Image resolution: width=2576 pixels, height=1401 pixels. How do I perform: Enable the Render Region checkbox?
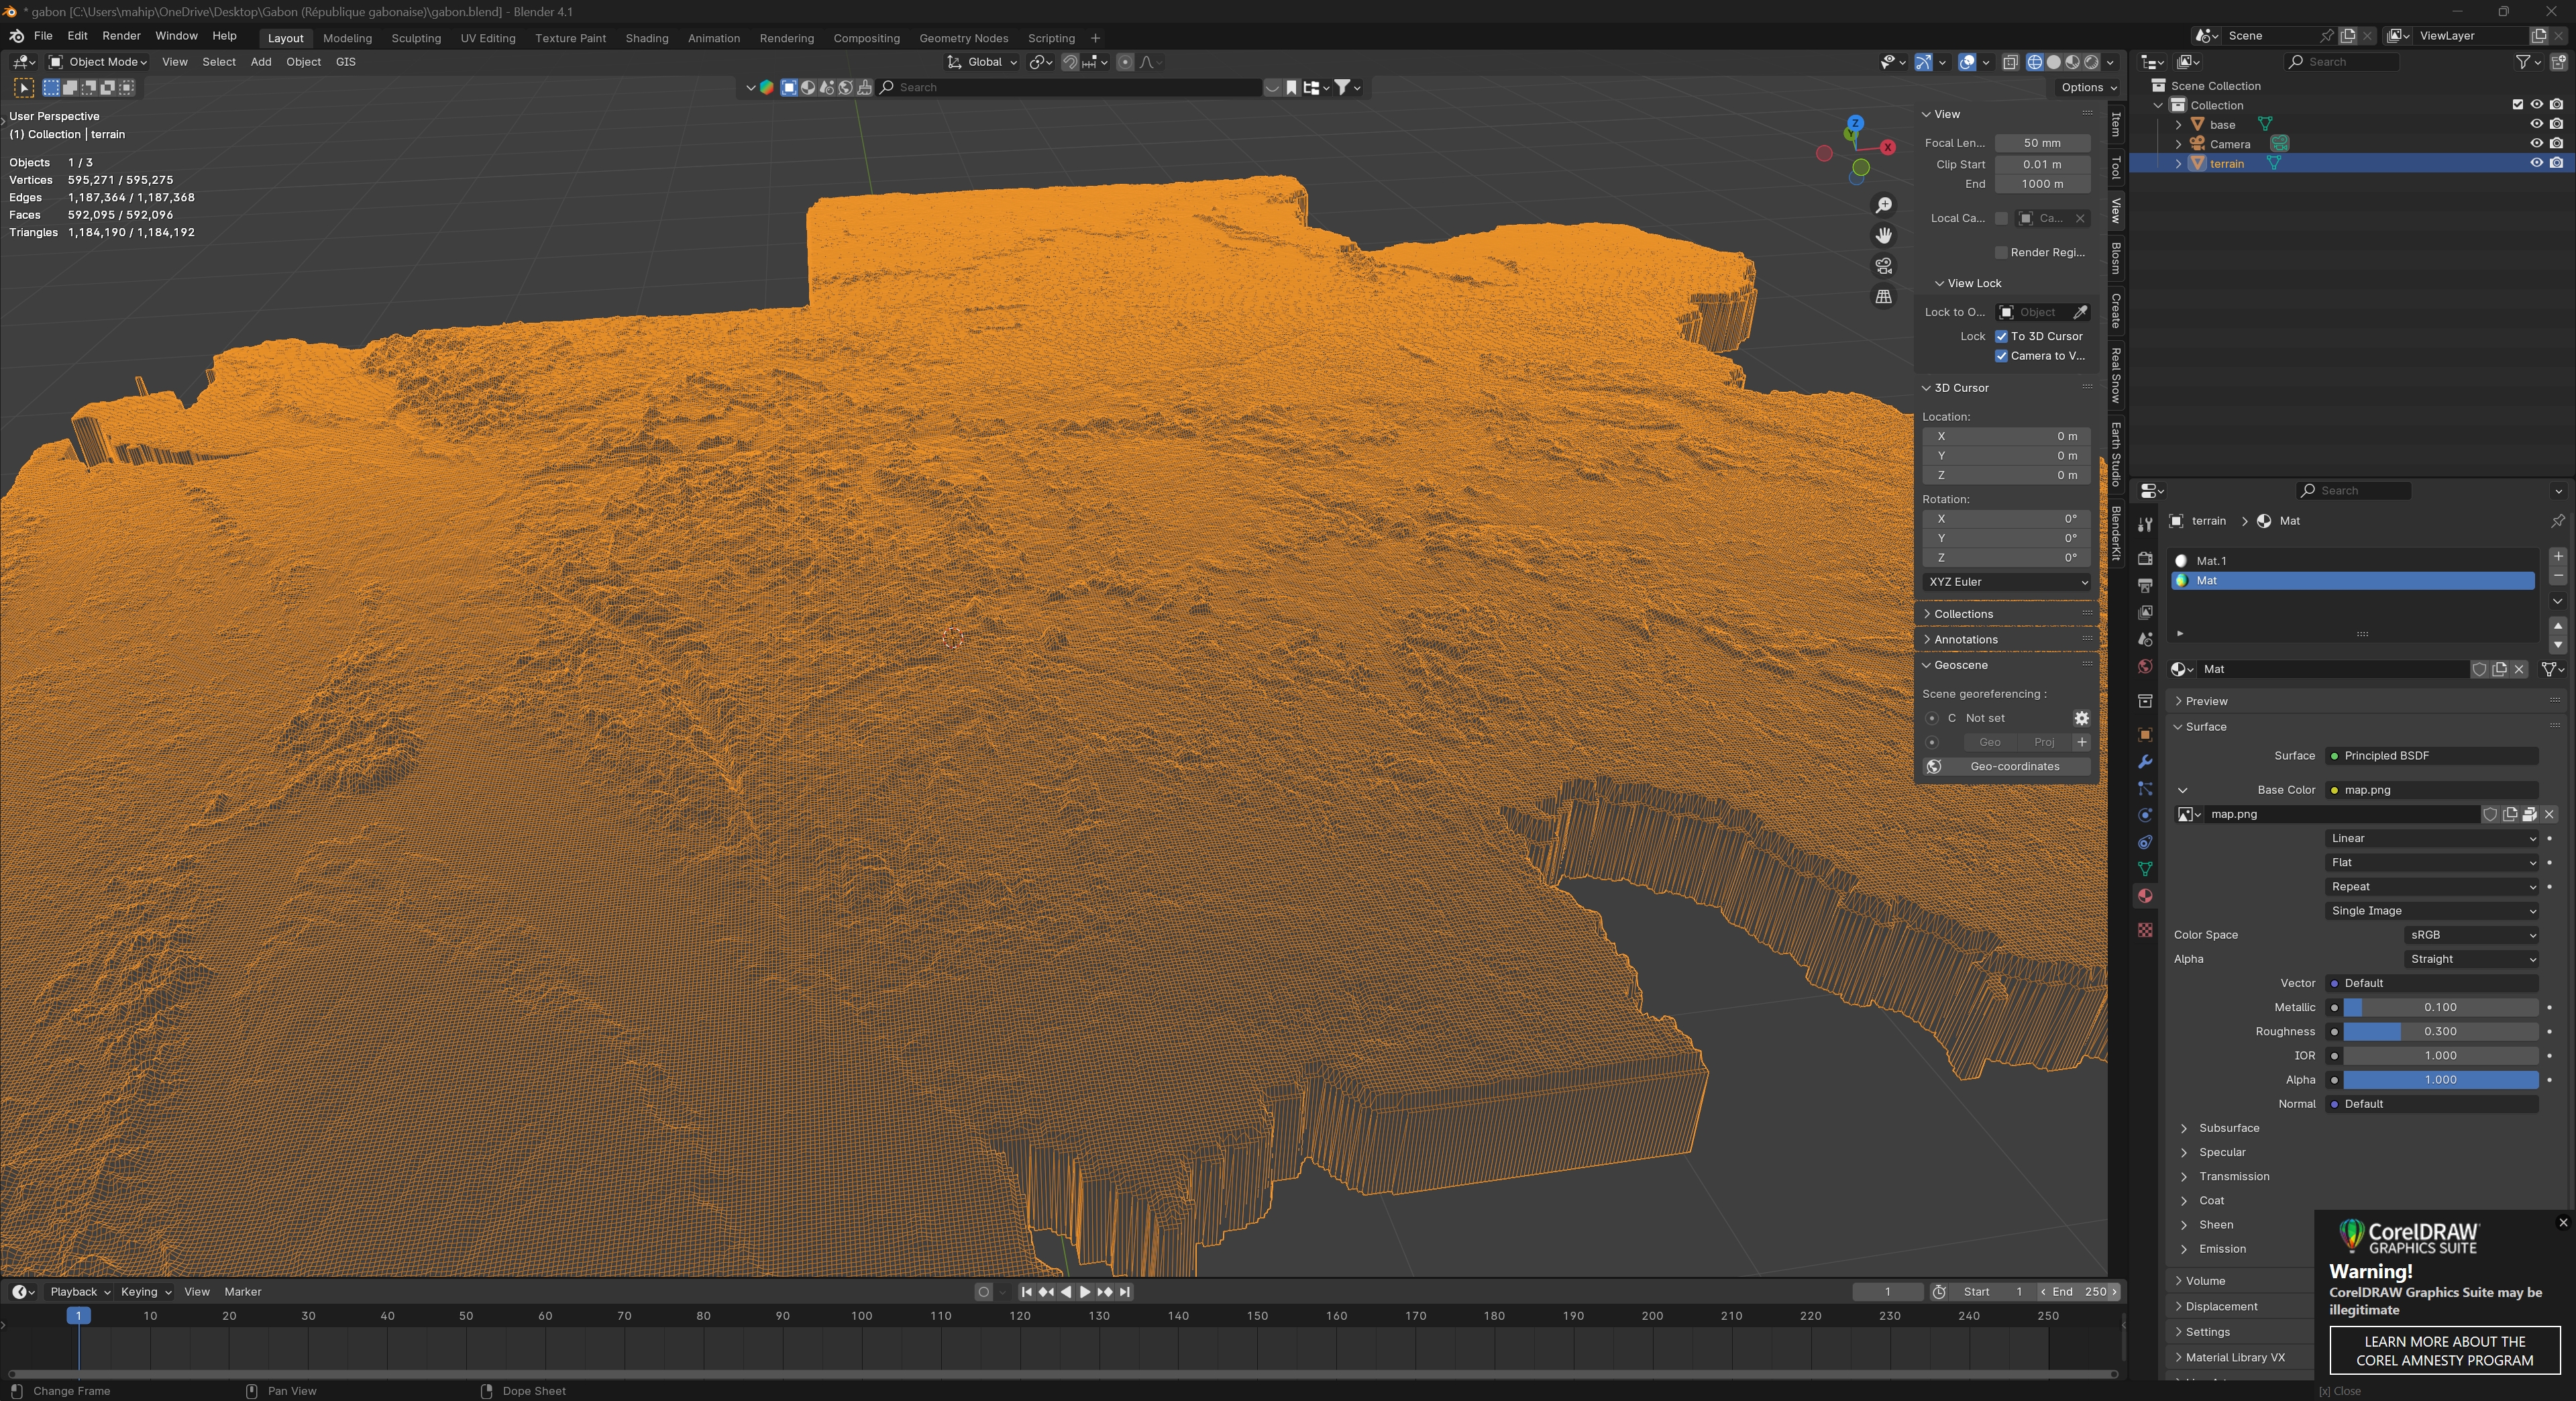(2001, 252)
